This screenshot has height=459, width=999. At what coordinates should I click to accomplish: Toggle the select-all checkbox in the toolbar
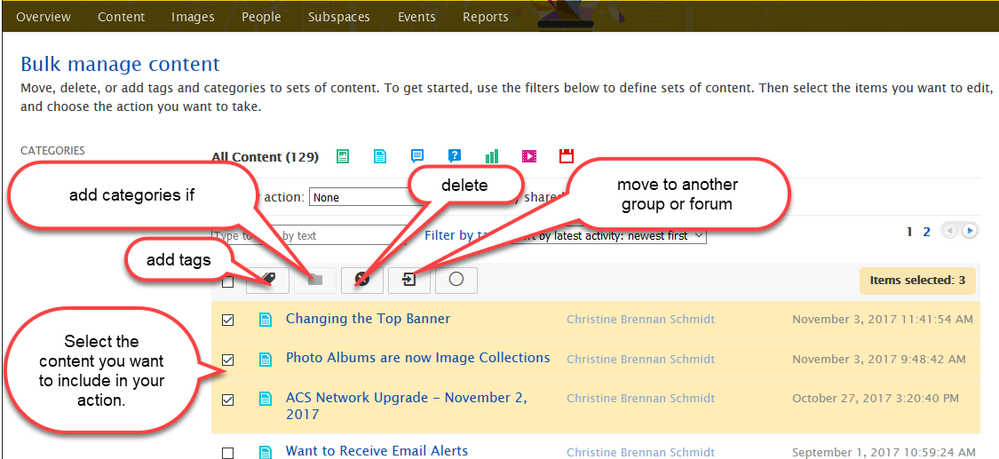tap(228, 281)
